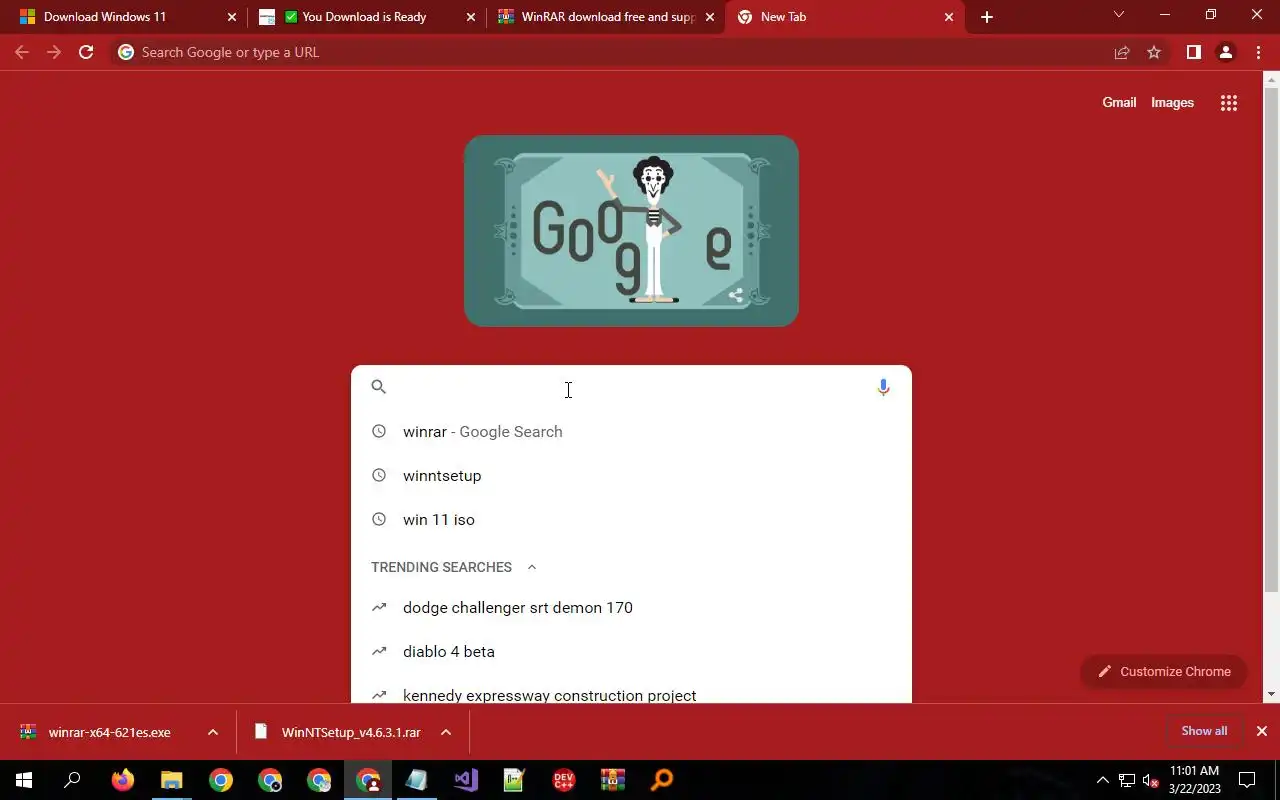
Task: Open the Google apps grid
Action: [x=1229, y=103]
